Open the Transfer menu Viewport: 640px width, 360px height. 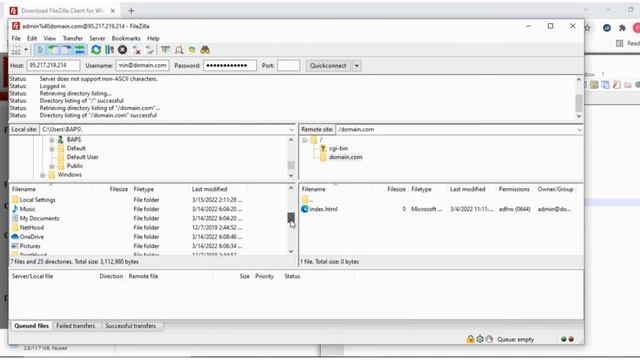point(73,38)
